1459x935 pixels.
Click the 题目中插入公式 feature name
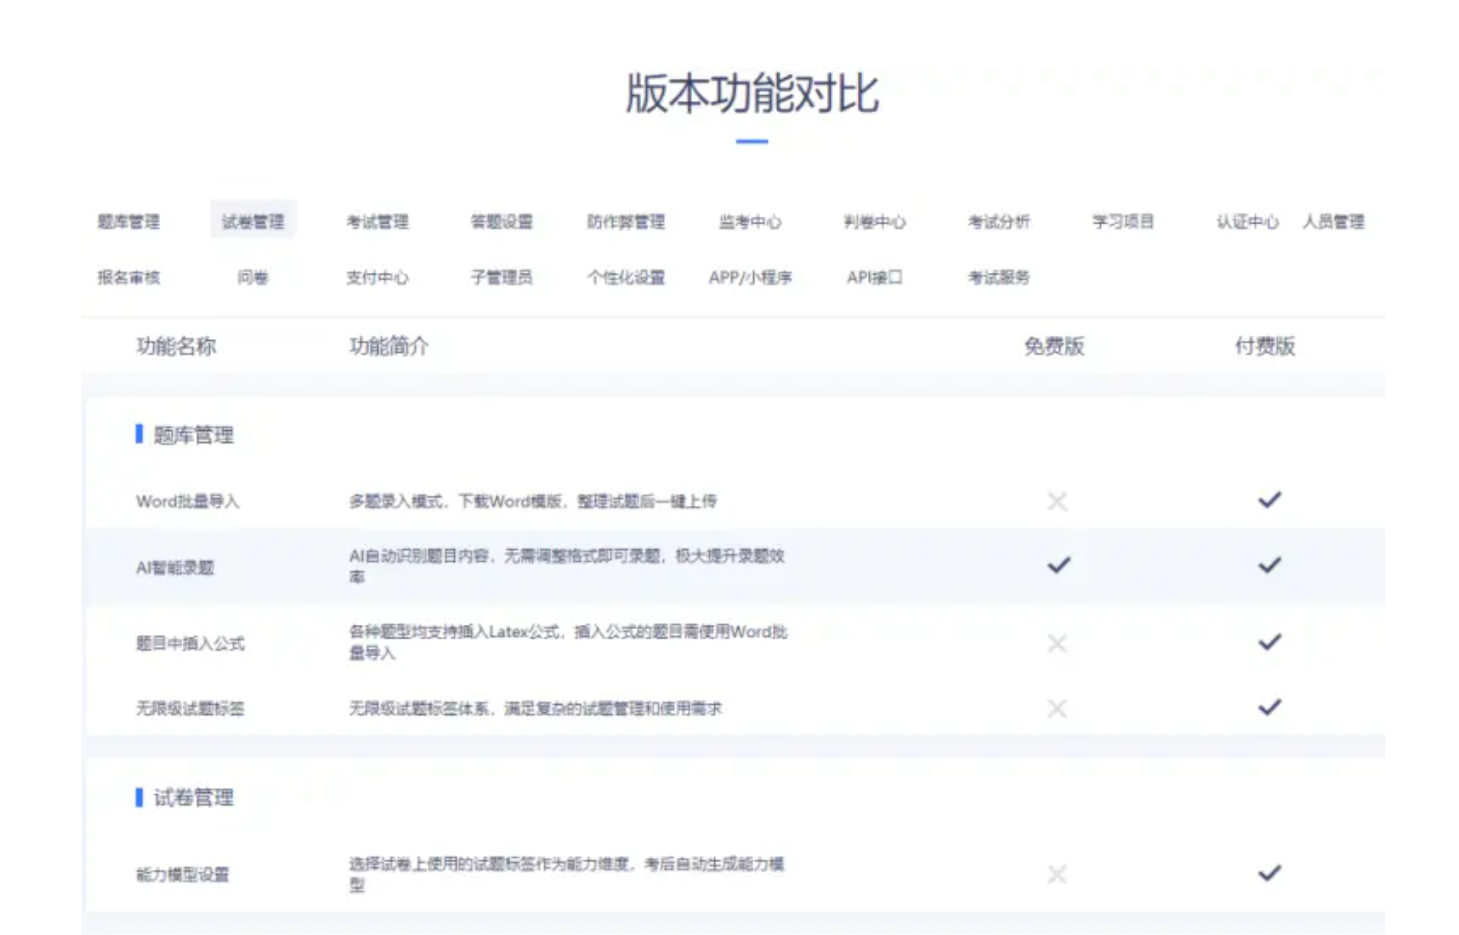190,644
